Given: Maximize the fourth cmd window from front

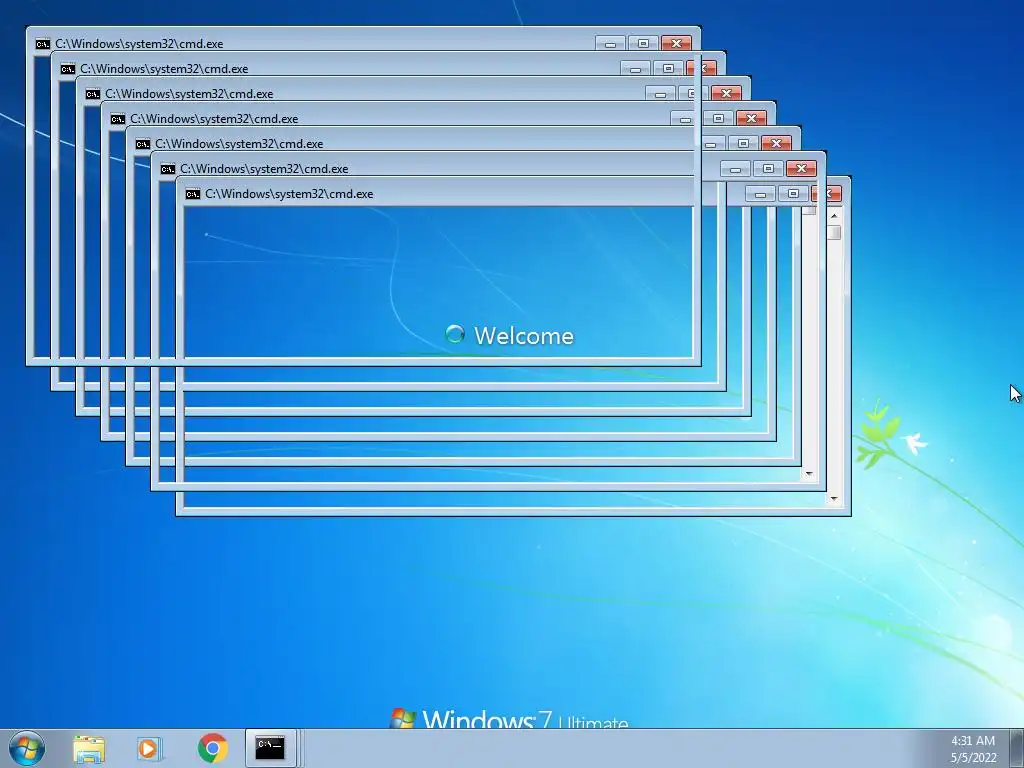Looking at the screenshot, I should (x=718, y=119).
